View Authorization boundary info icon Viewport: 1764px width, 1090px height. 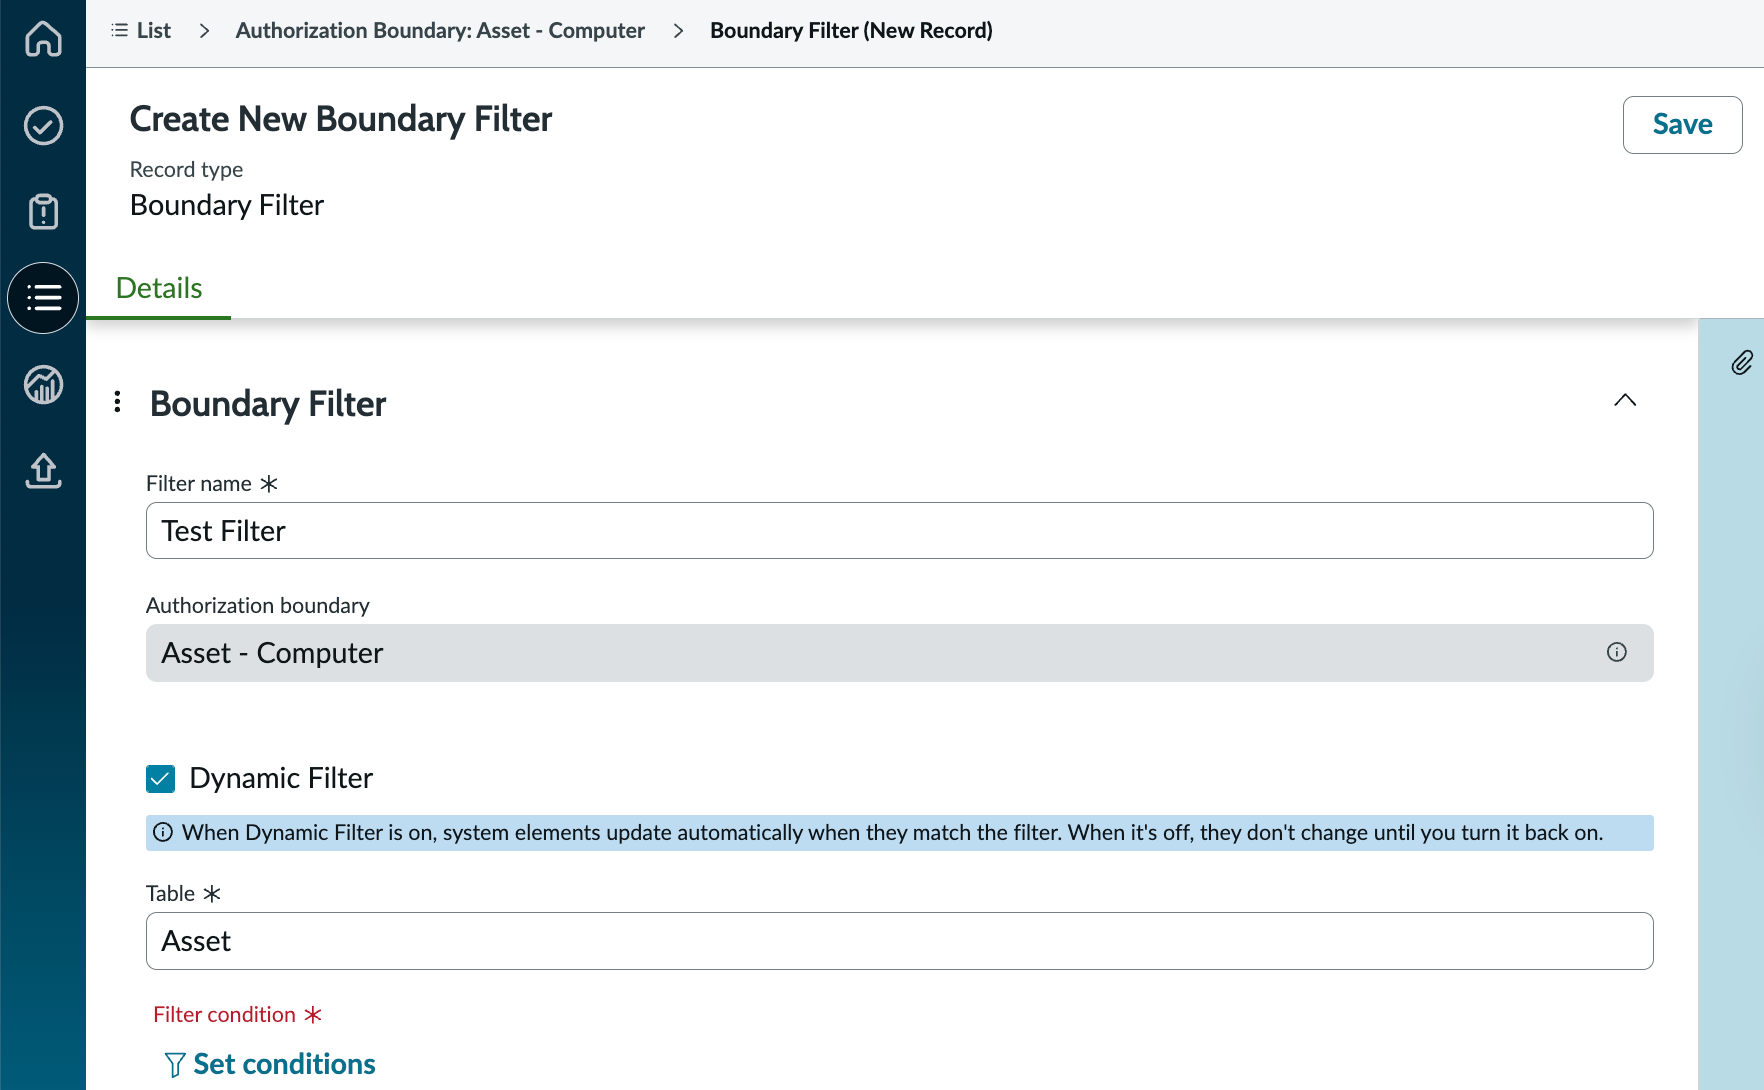pos(1617,652)
